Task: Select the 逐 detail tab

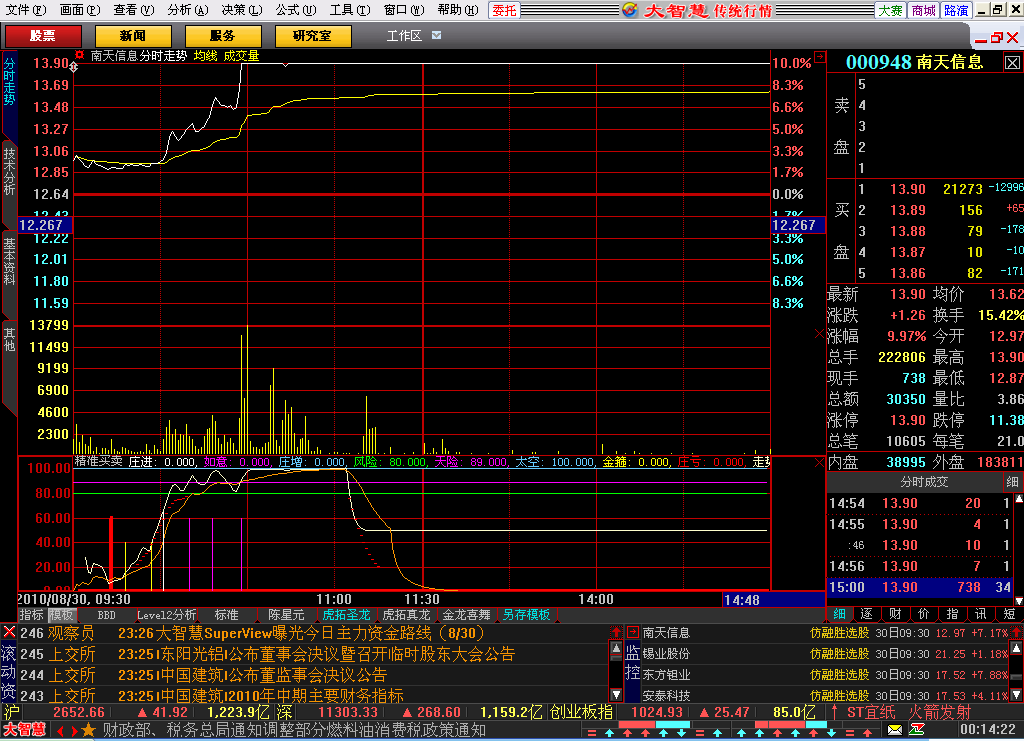Action: click(x=867, y=614)
